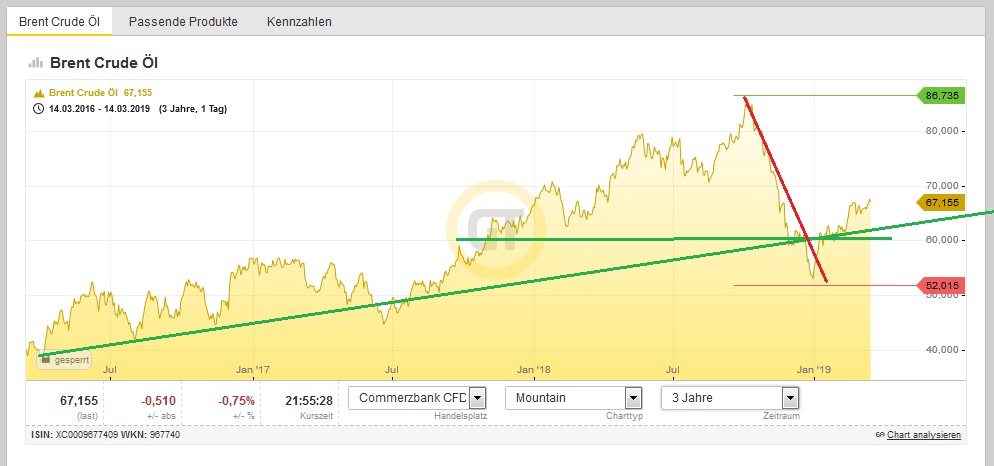Screen dimensions: 994x466
Task: Click the 40,000 y-axis label
Action: (x=941, y=350)
